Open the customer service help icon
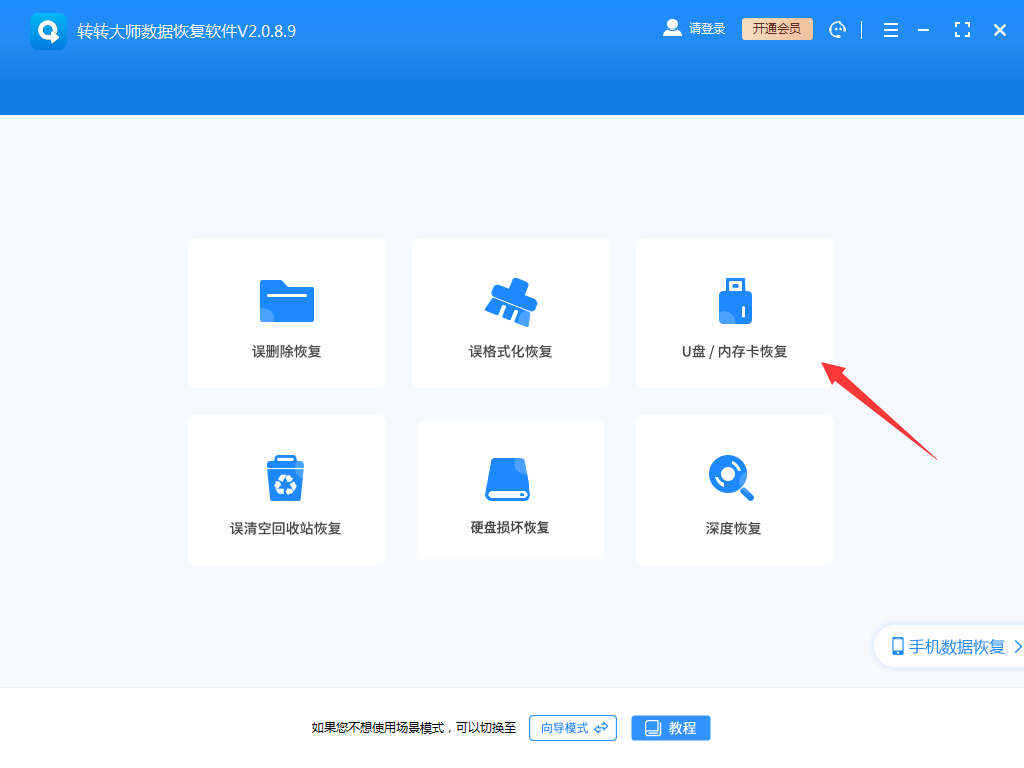The image size is (1024, 768). click(837, 29)
